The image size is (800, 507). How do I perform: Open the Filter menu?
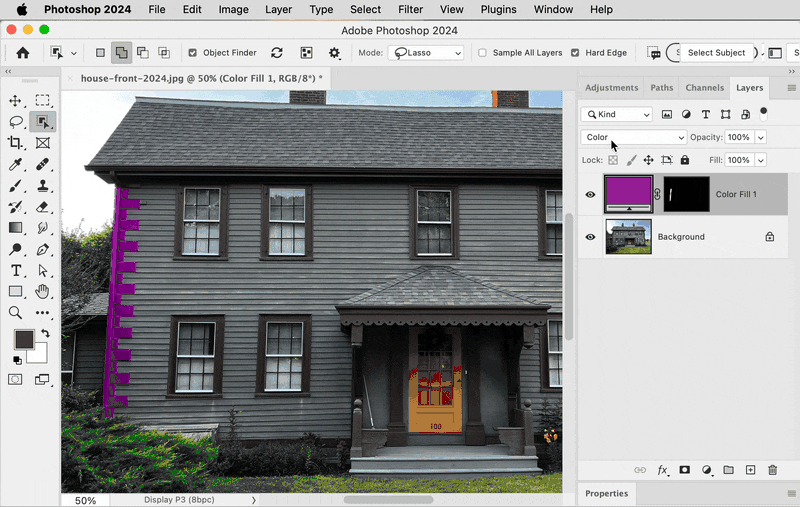pyautogui.click(x=412, y=9)
